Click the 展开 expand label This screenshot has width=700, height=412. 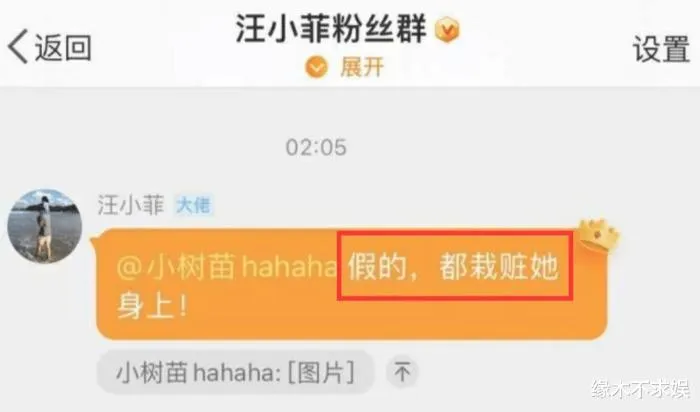362,68
